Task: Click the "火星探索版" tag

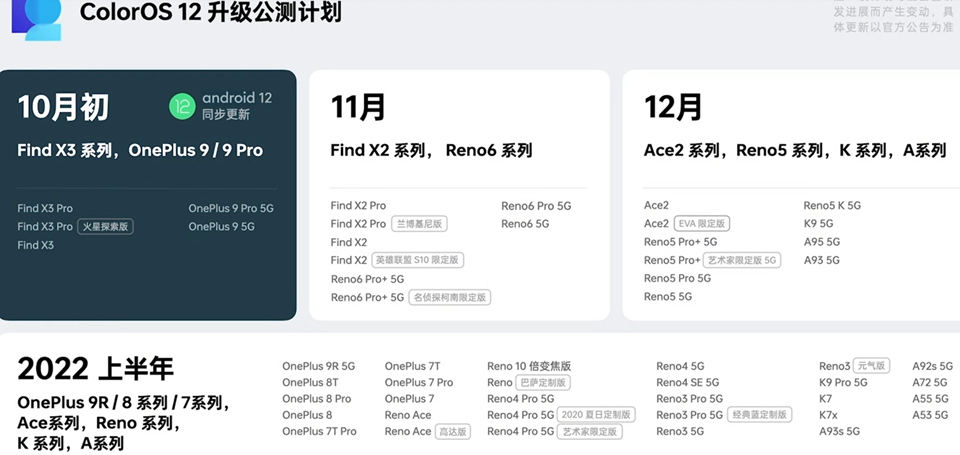Action: pos(105,227)
